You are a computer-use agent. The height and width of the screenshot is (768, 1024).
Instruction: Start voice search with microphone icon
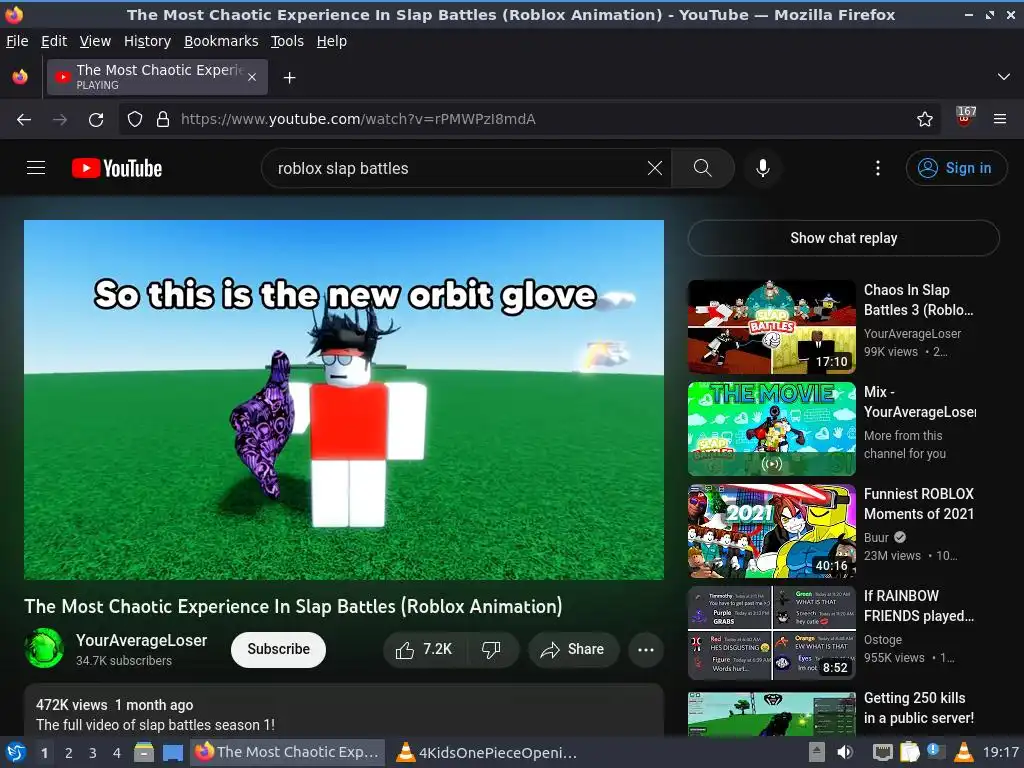click(x=762, y=168)
